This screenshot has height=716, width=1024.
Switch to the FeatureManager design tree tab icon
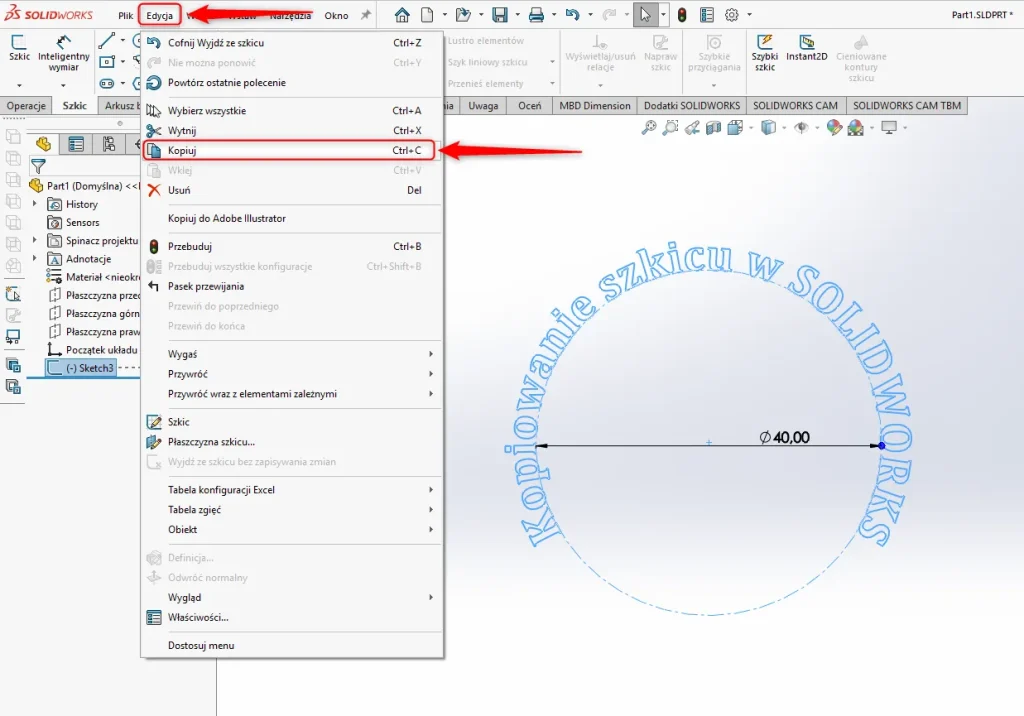43,144
